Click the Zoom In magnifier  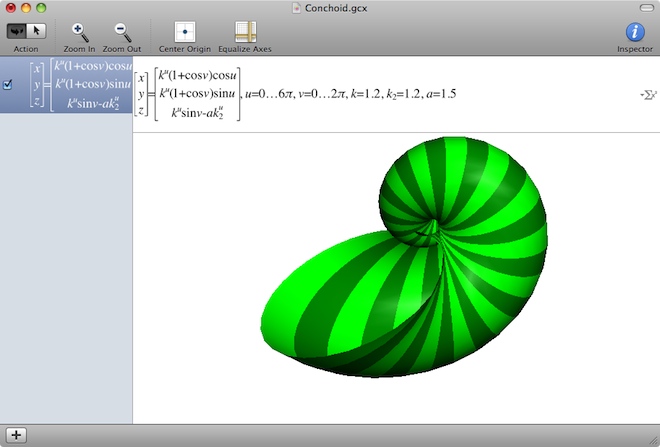80,32
